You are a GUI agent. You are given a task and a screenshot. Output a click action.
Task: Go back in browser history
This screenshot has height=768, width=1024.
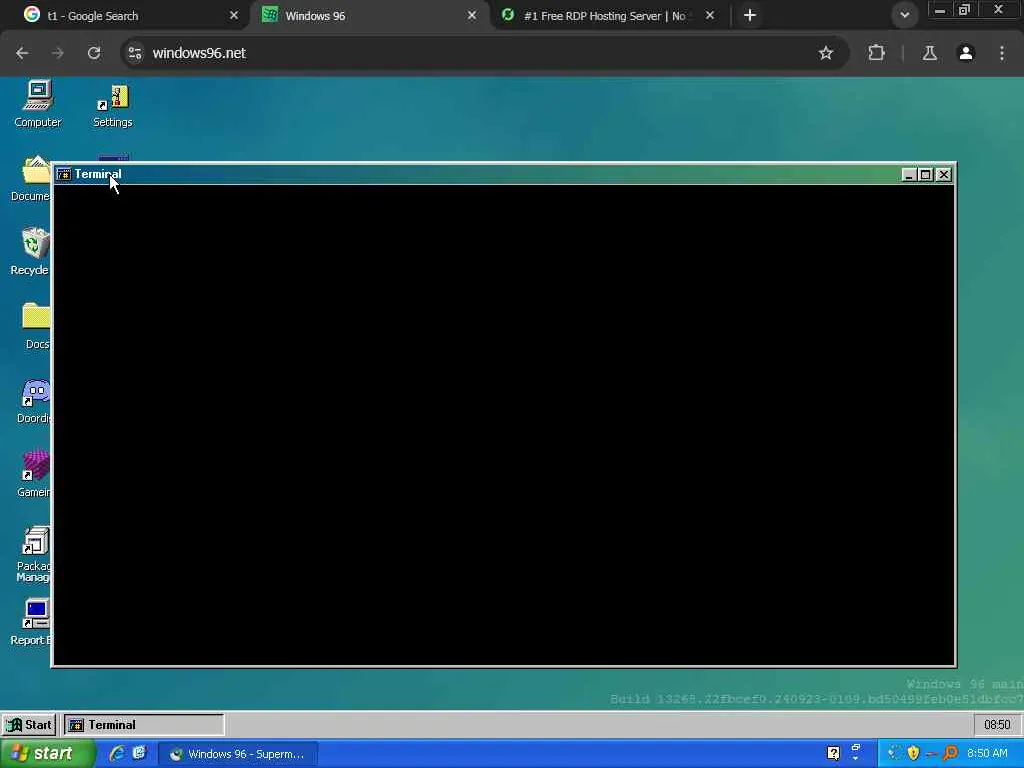(x=22, y=53)
